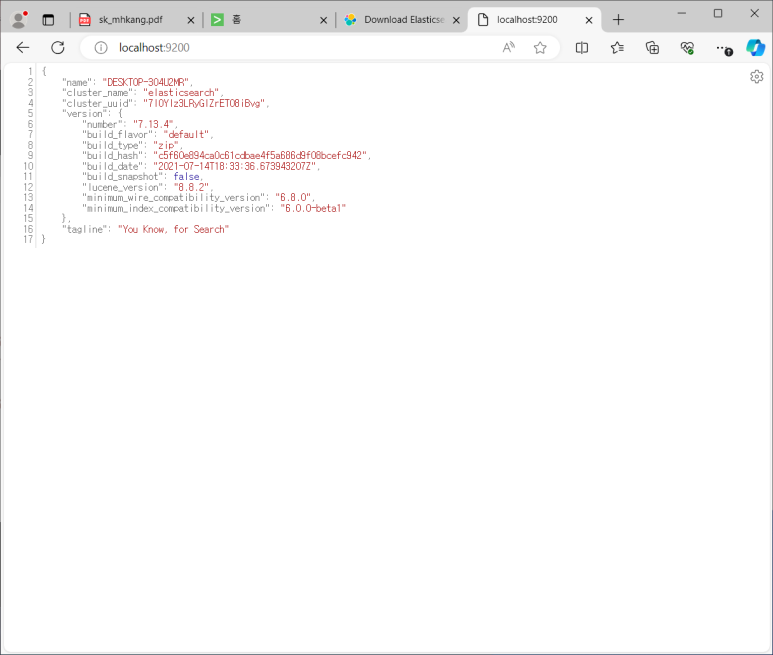773x655 pixels.
Task: Click the false build_snapshot value
Action: click(186, 176)
